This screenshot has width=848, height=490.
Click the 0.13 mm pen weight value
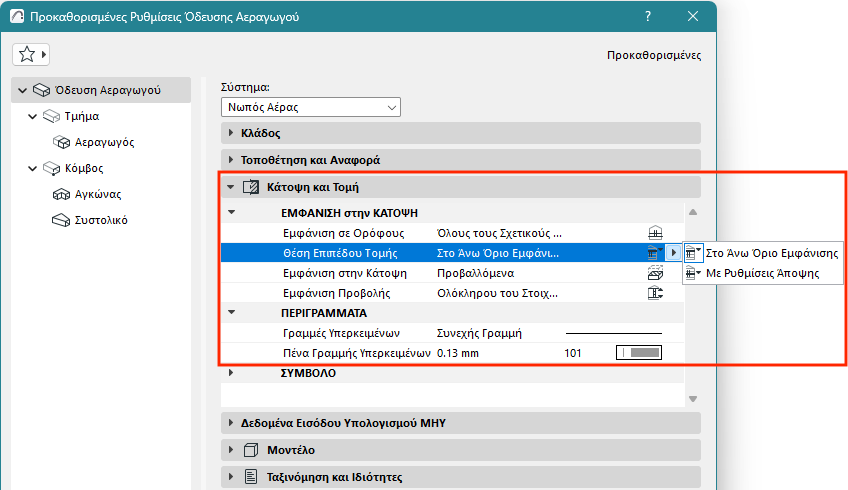pos(458,353)
